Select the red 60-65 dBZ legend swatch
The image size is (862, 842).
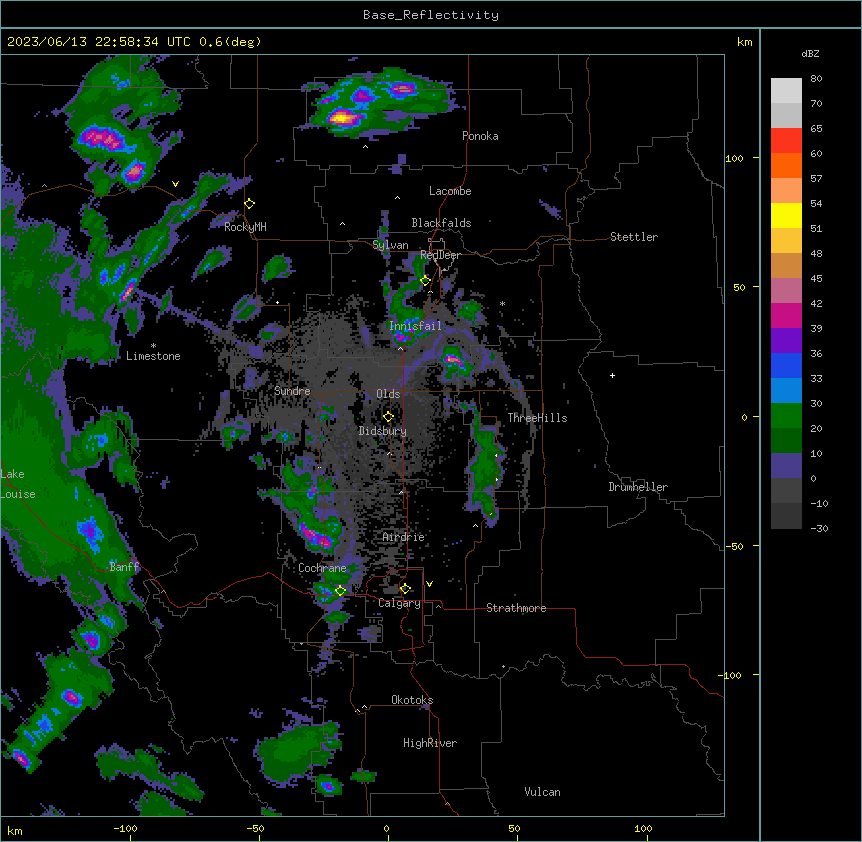(786, 141)
